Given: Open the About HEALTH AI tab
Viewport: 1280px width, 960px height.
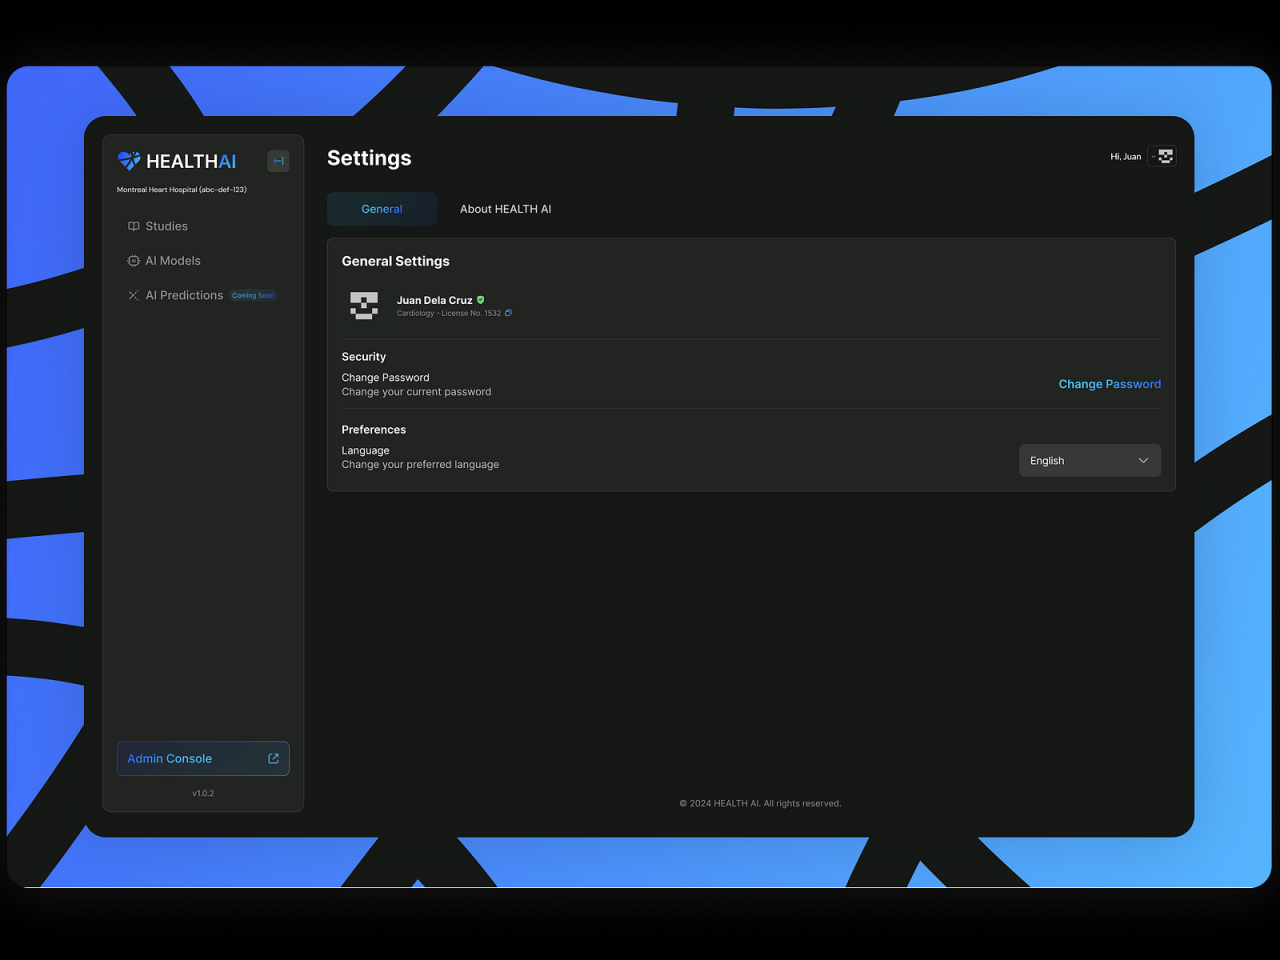Looking at the screenshot, I should point(505,209).
